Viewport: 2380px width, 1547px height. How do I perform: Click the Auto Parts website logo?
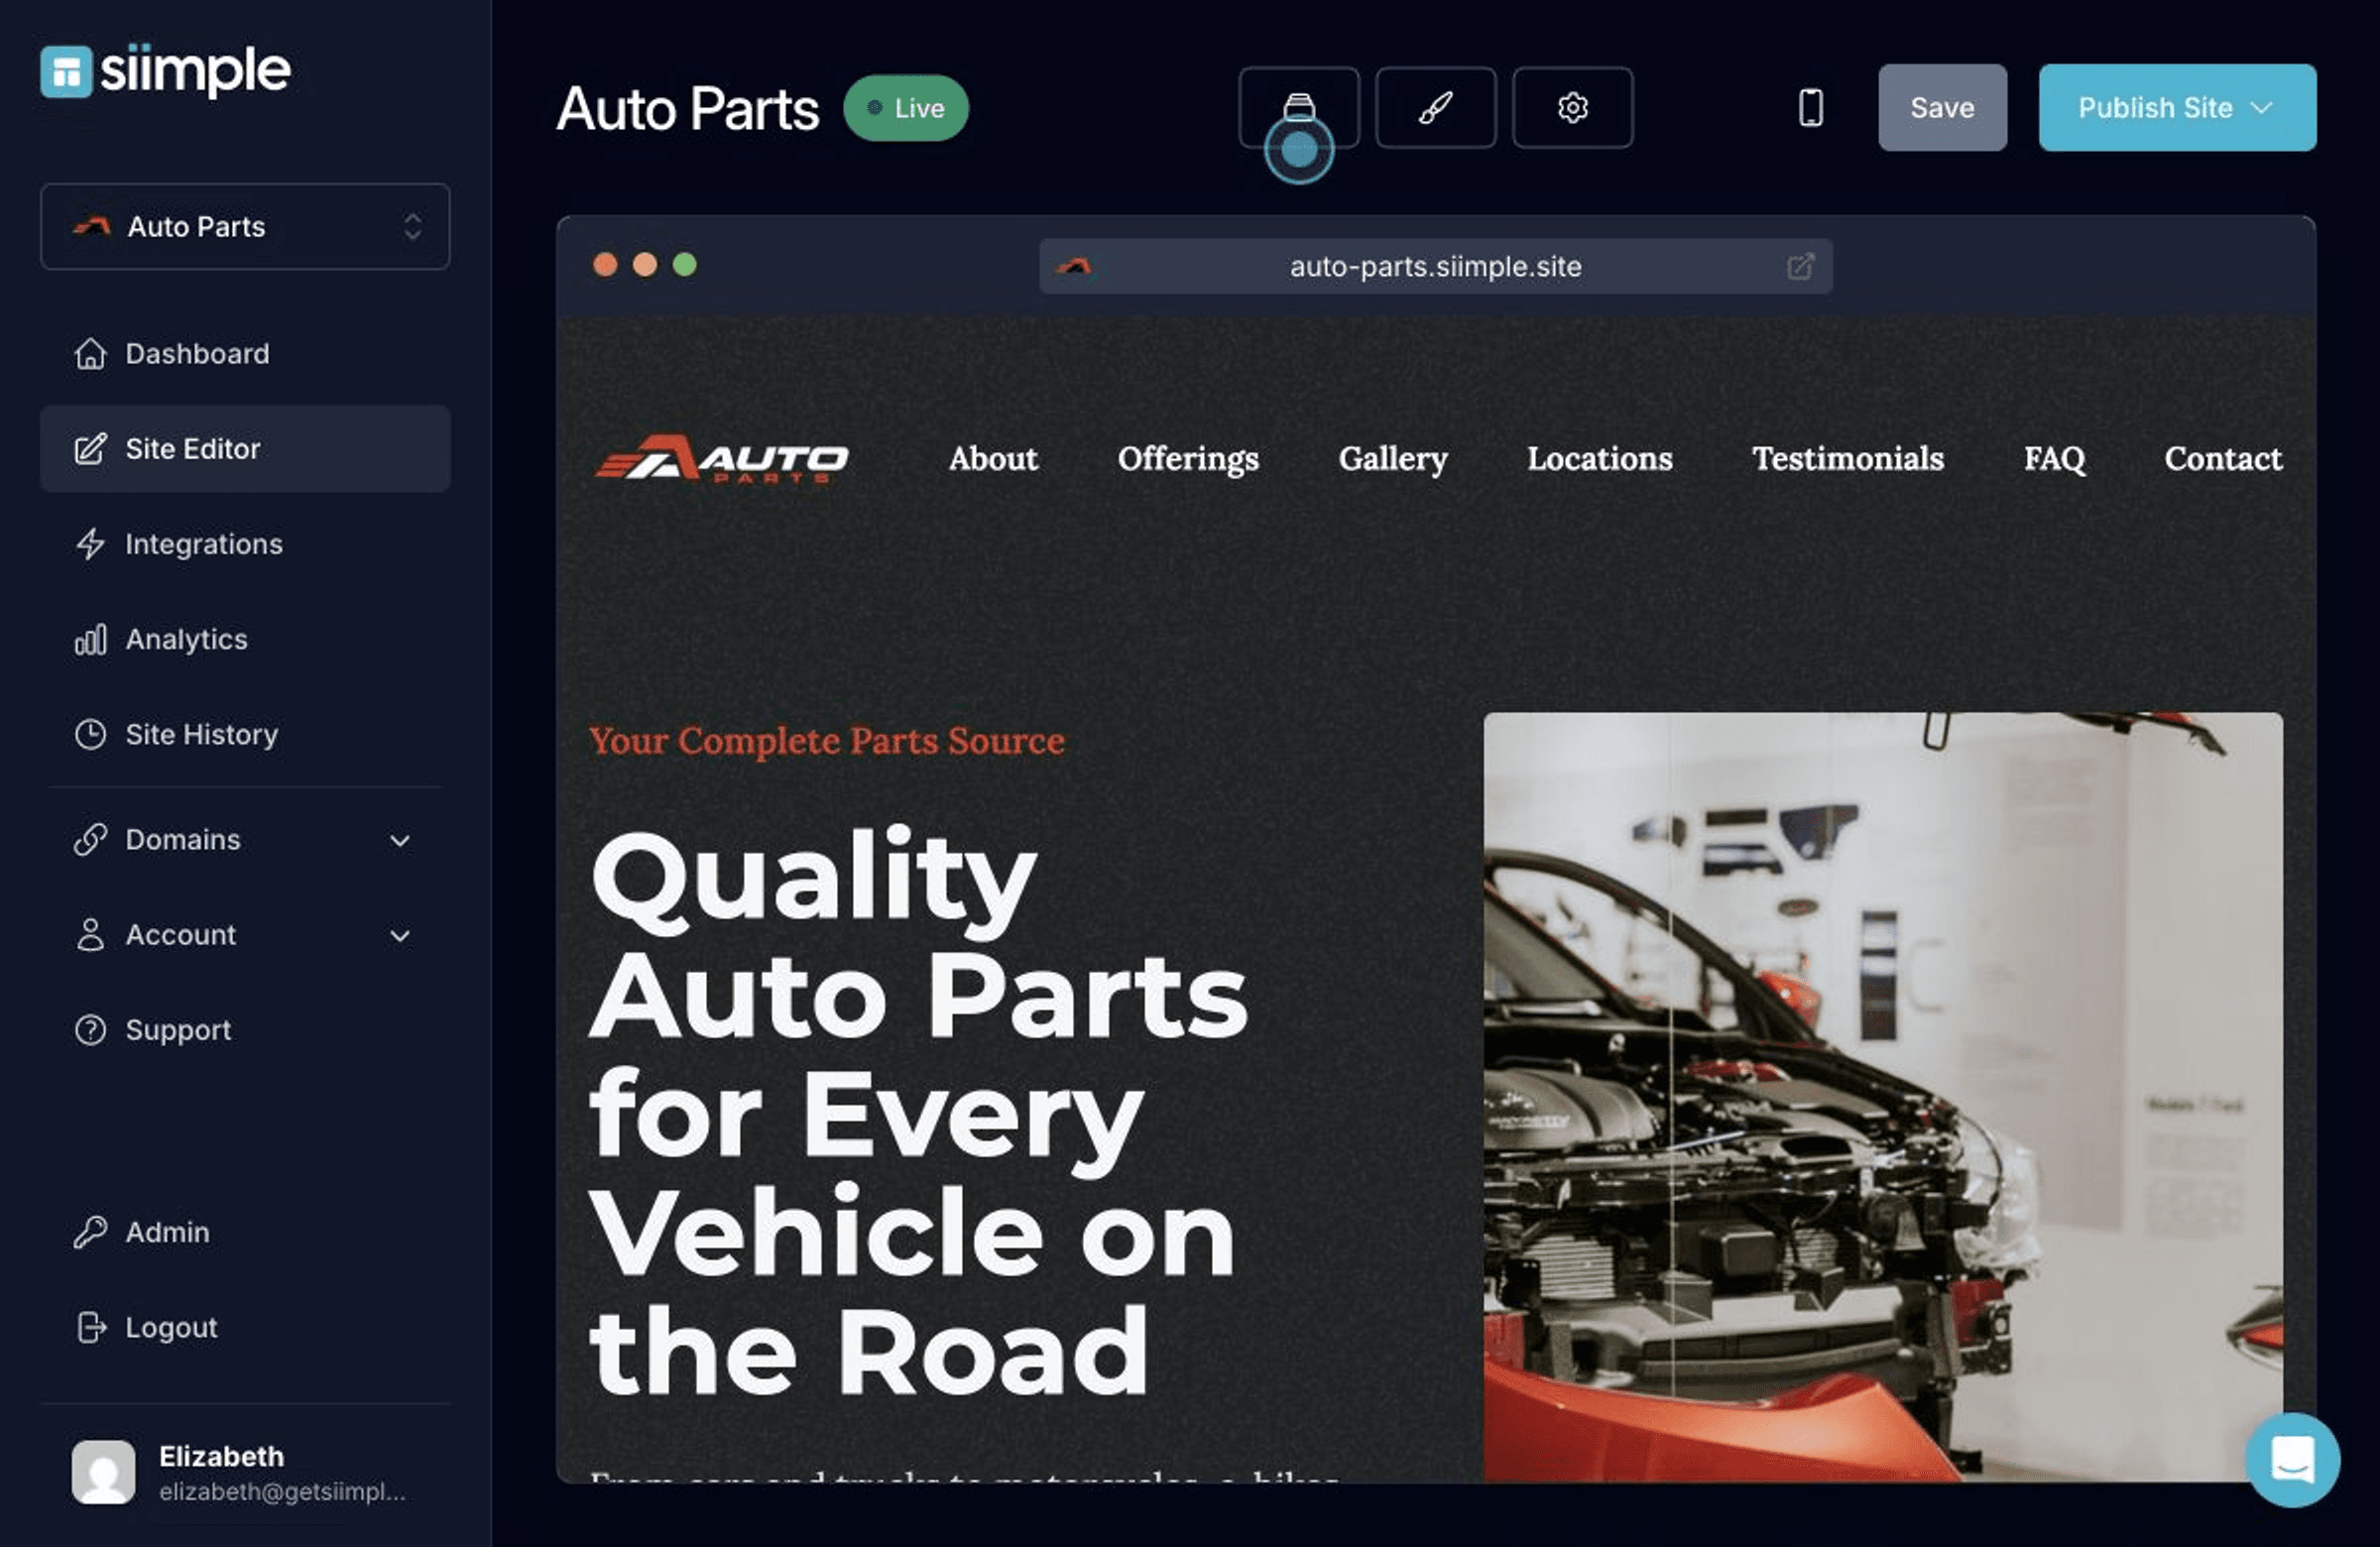721,459
